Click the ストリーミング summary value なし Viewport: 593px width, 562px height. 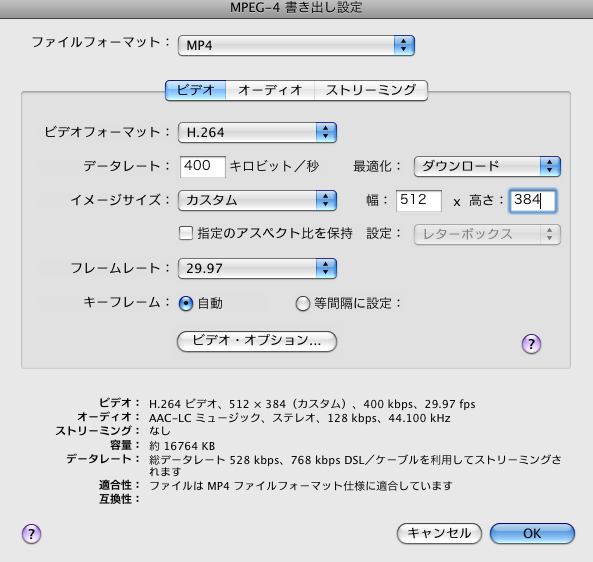[x=160, y=431]
